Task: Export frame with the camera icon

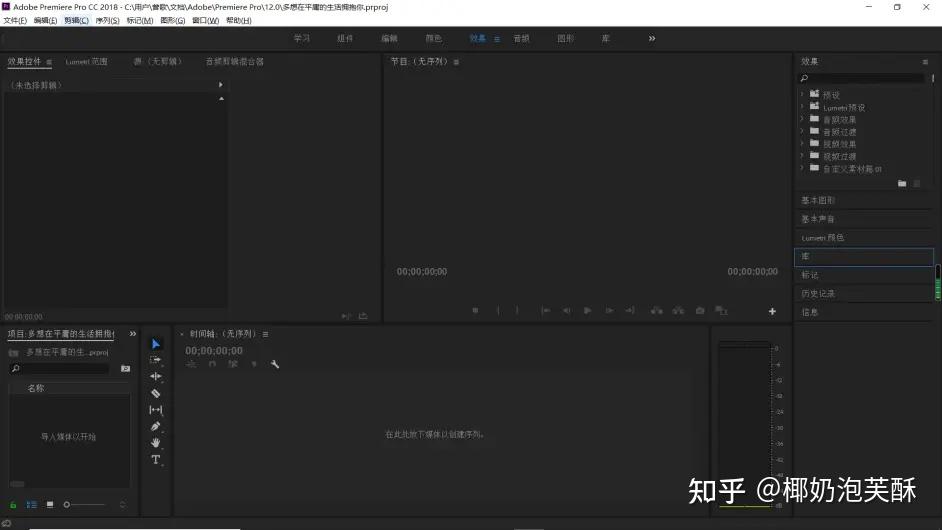Action: [x=700, y=311]
